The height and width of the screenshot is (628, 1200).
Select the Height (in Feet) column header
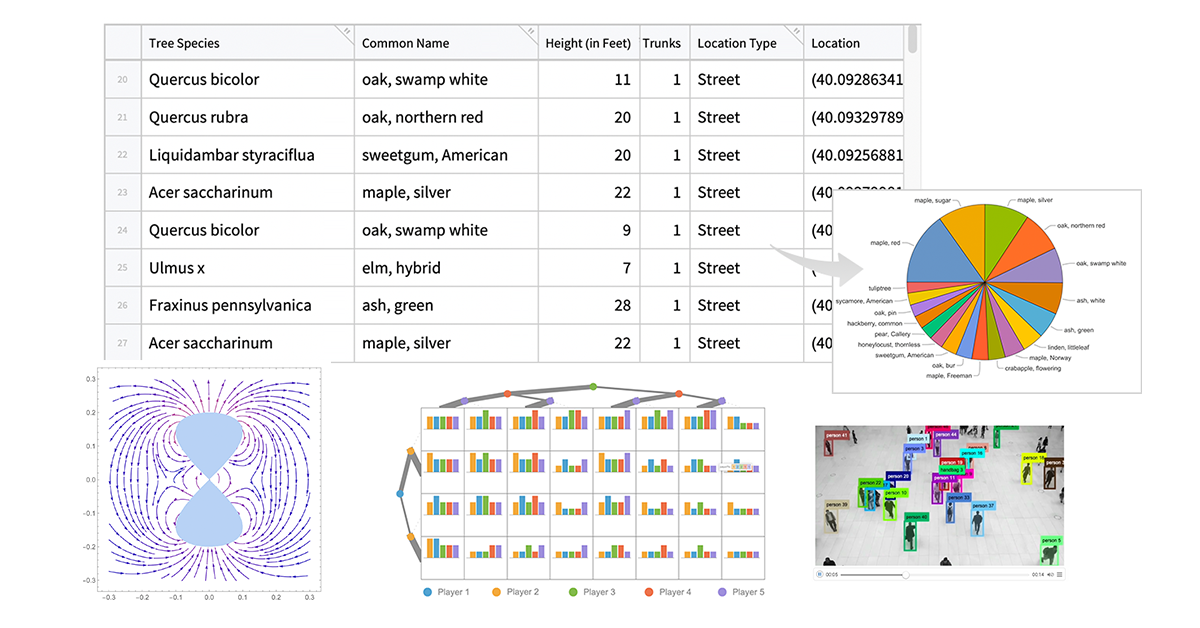[587, 43]
